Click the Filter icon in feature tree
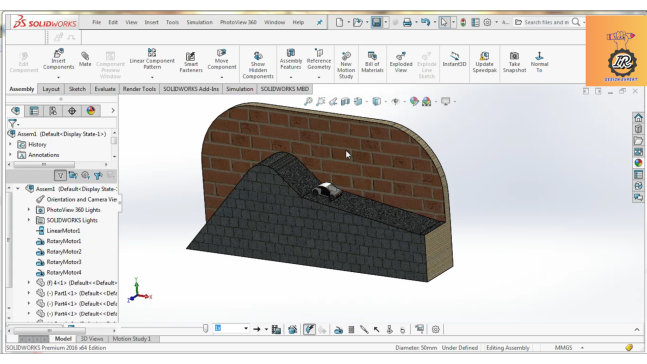The image size is (647, 364). coord(13,123)
